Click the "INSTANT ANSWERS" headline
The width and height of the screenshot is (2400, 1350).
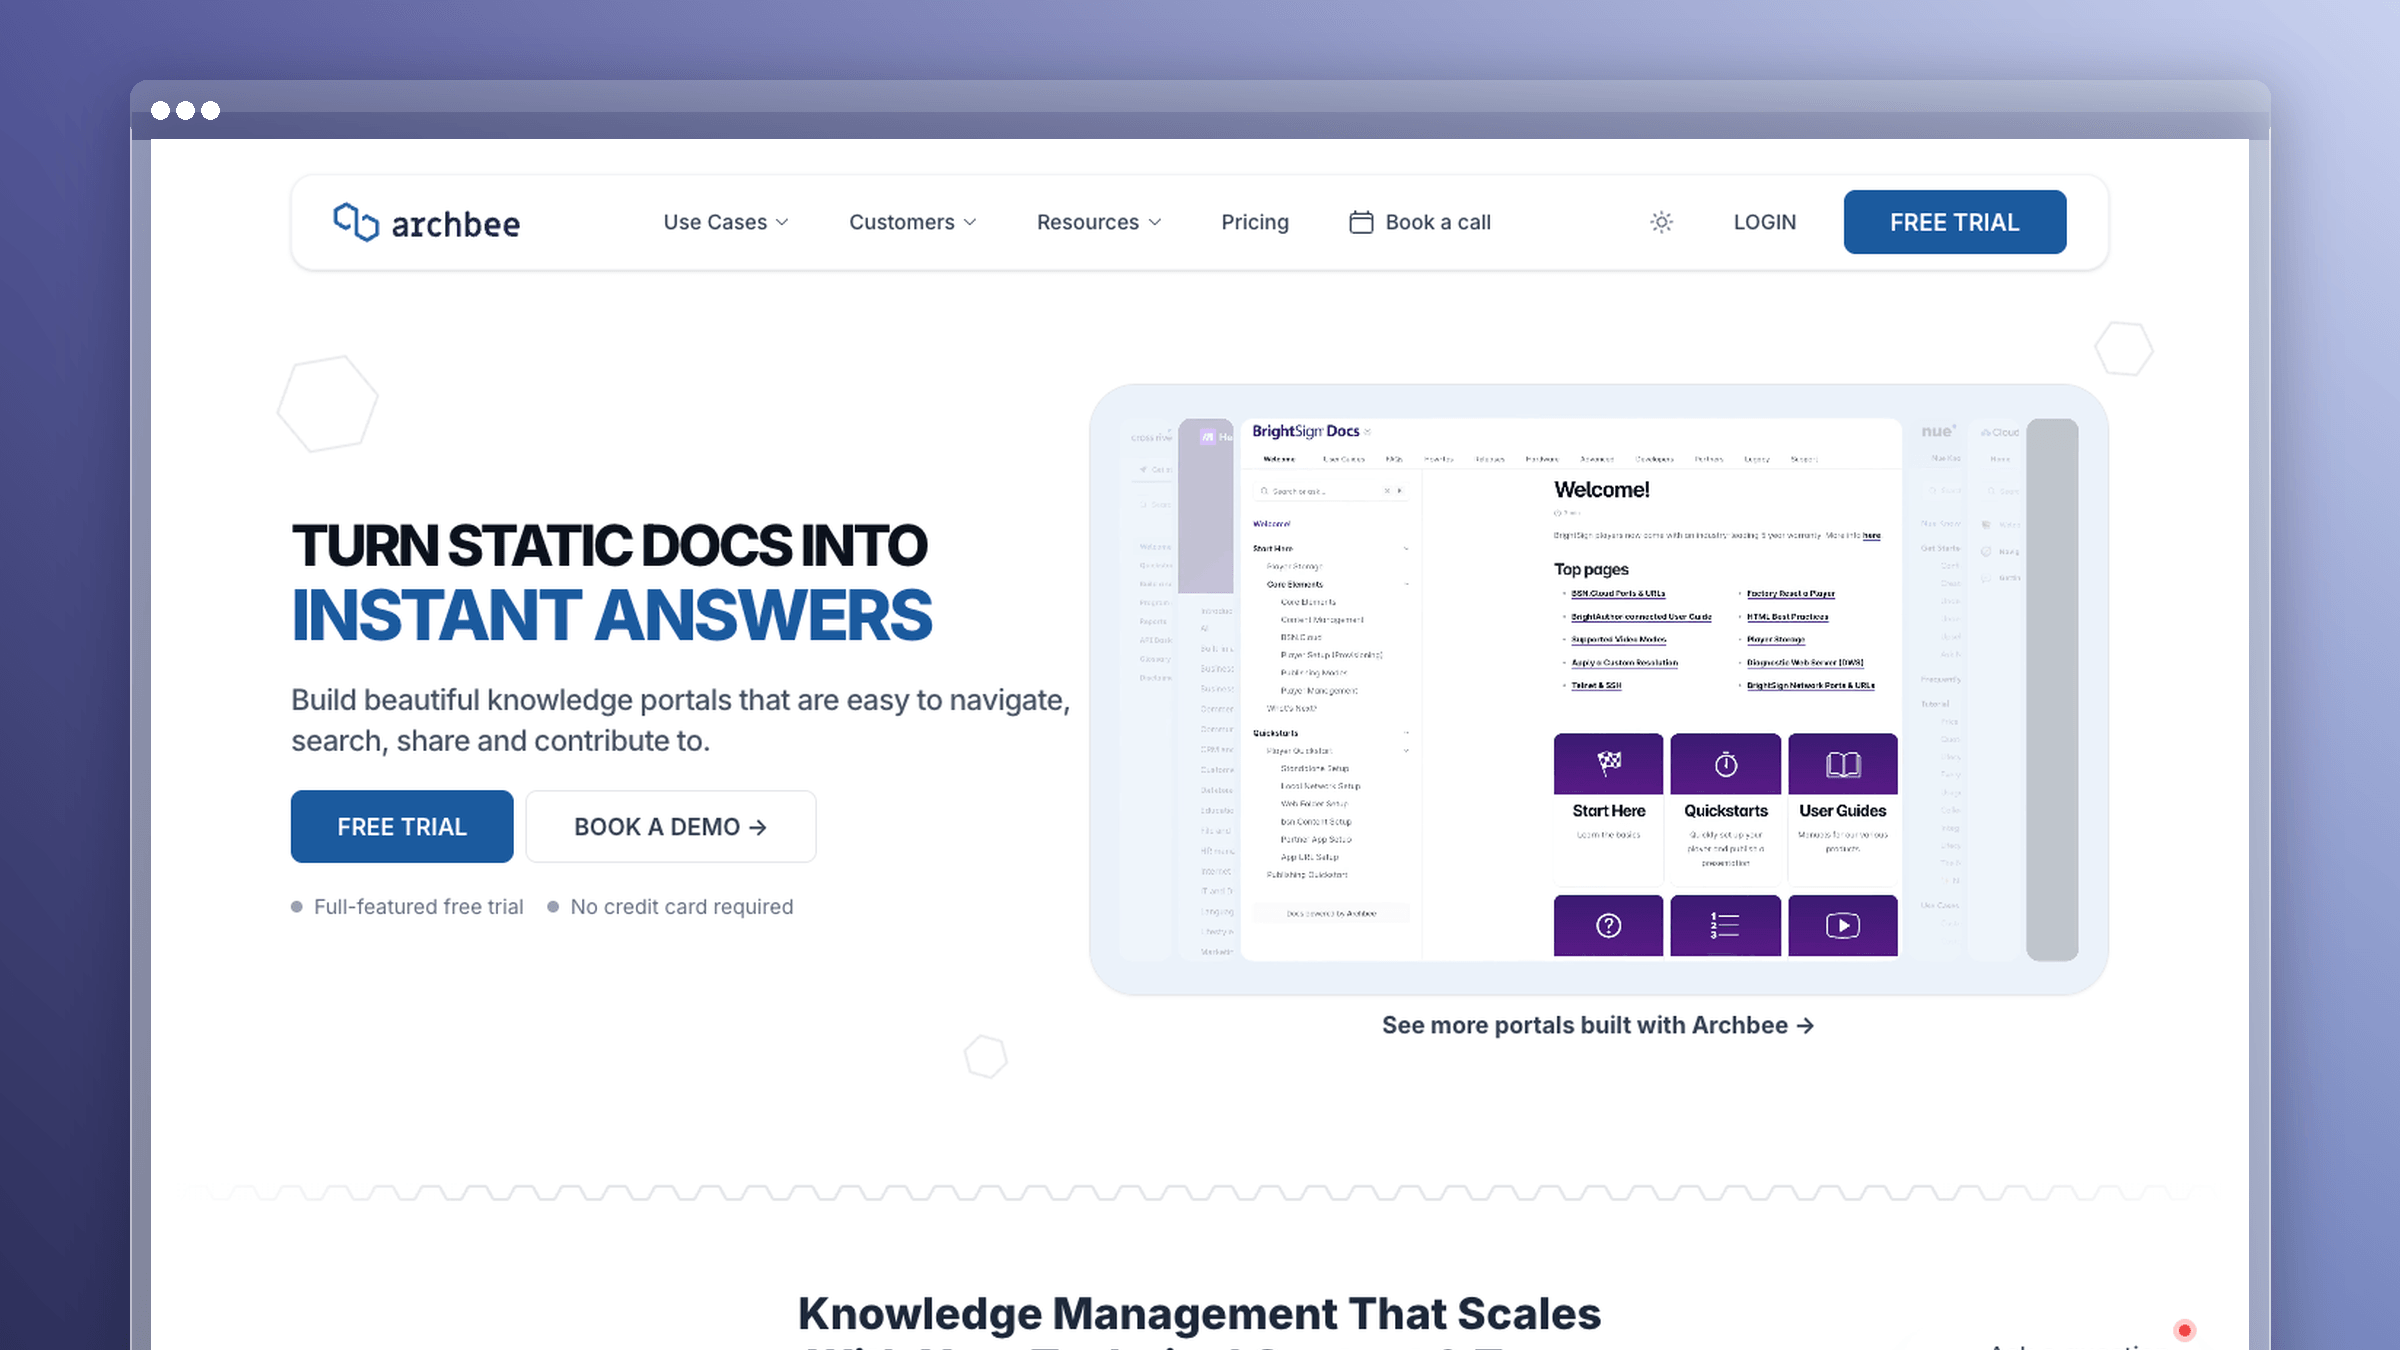pyautogui.click(x=612, y=615)
